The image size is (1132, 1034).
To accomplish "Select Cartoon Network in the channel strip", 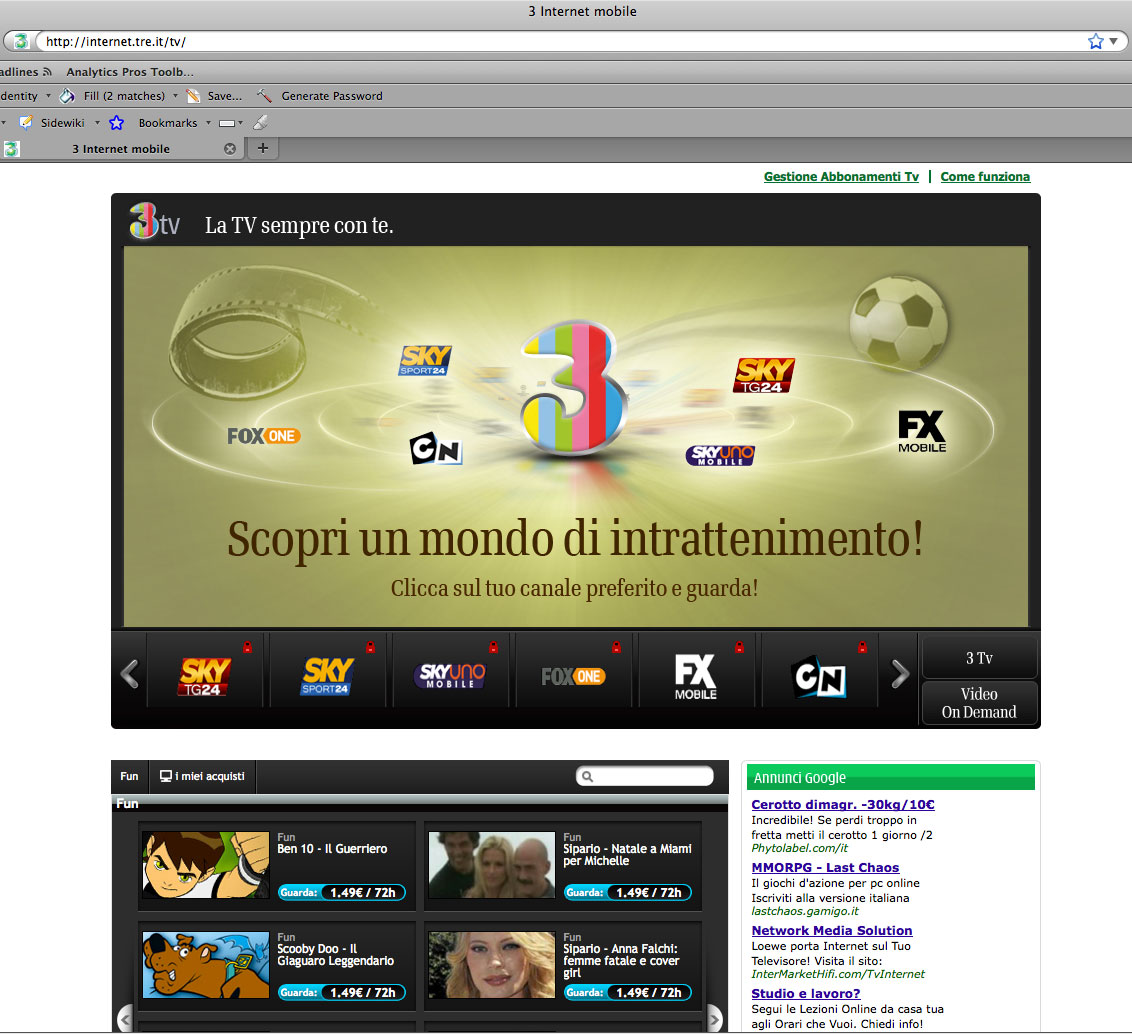I will pos(819,676).
